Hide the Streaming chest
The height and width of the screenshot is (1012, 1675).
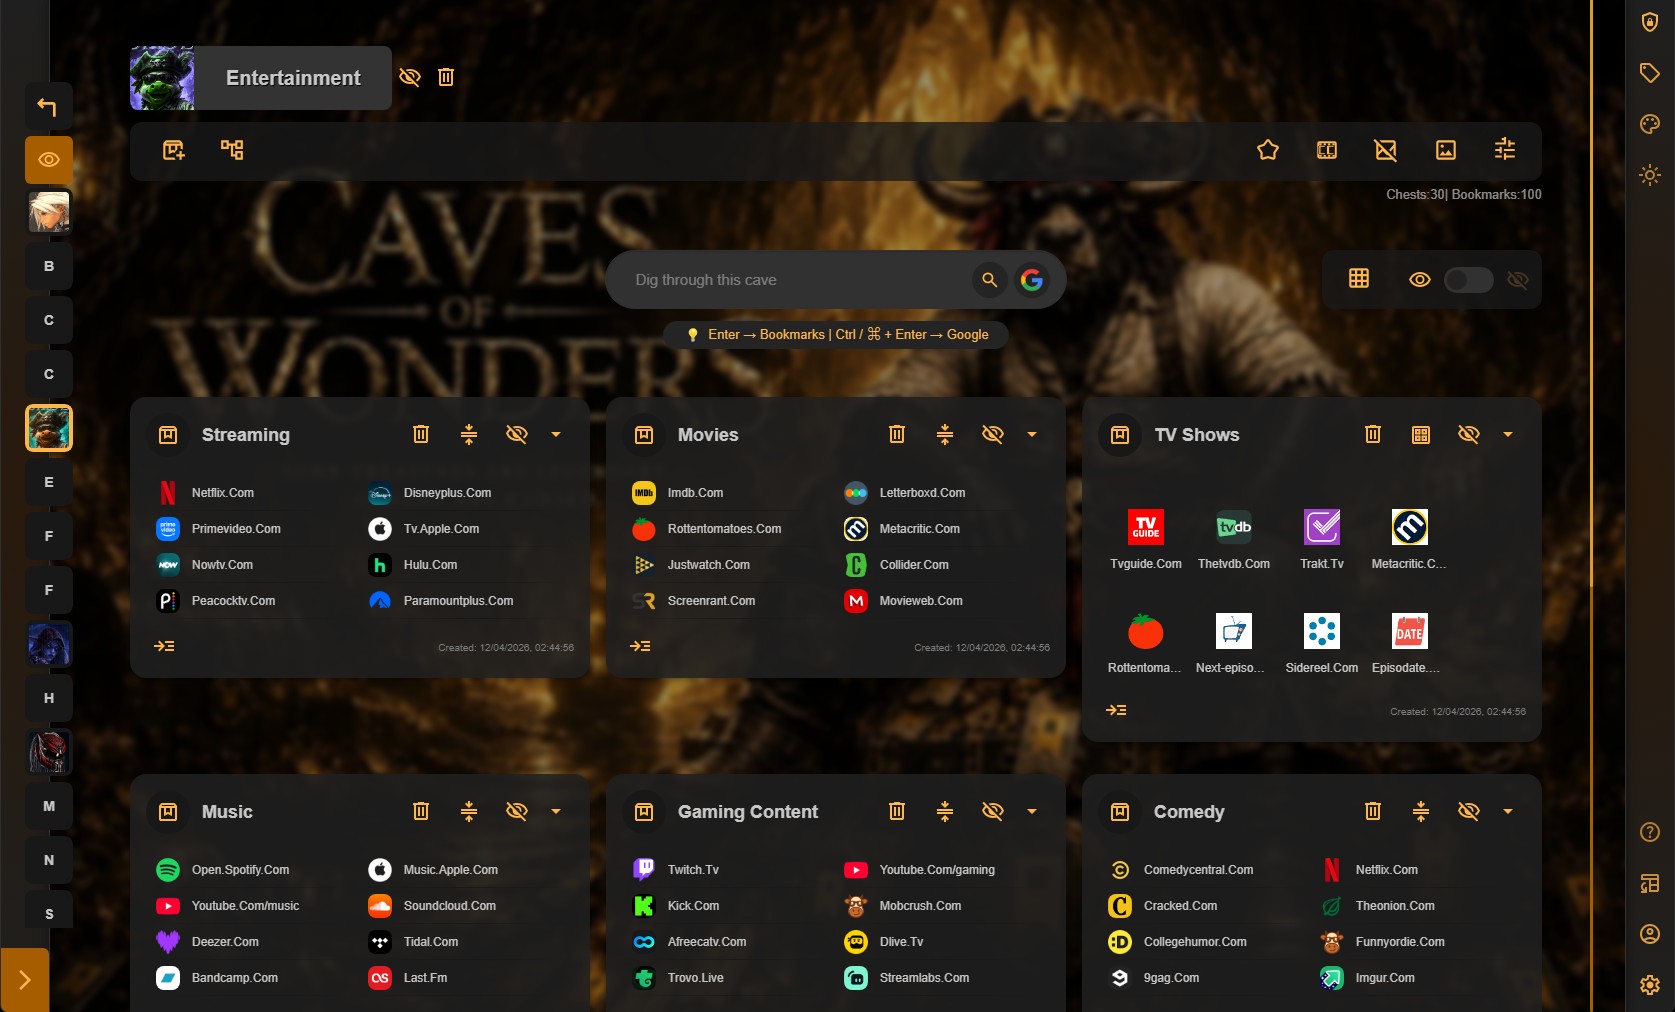[517, 434]
